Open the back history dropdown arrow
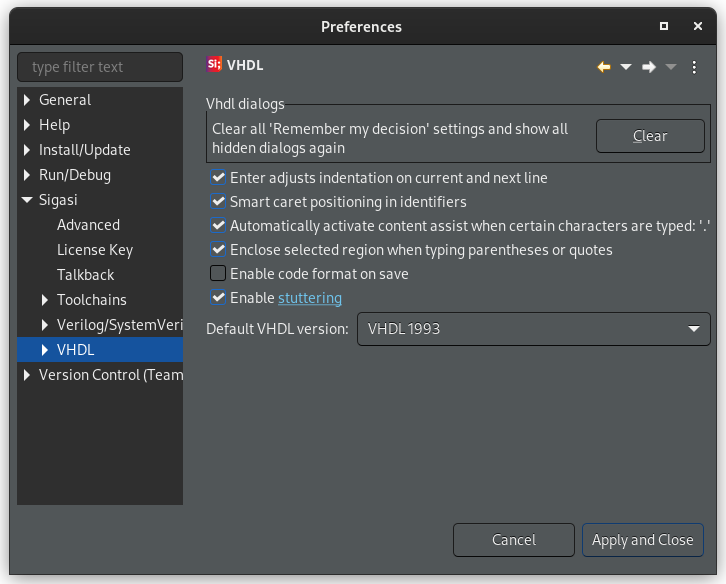This screenshot has width=726, height=584. pyautogui.click(x=626, y=67)
